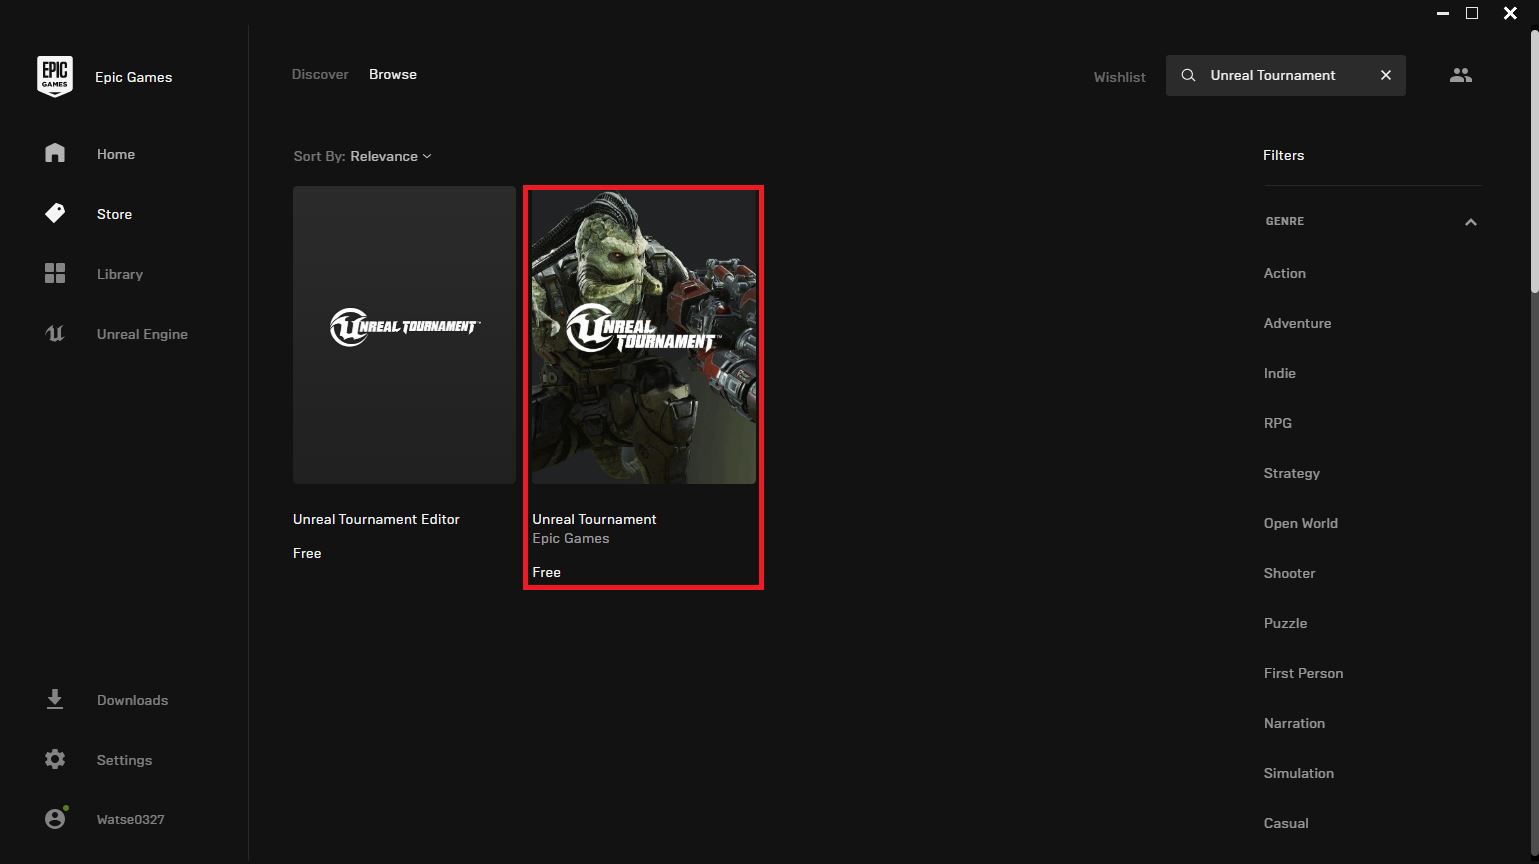Click the Watse0327 profile avatar icon
Image resolution: width=1539 pixels, height=864 pixels.
[x=55, y=819]
